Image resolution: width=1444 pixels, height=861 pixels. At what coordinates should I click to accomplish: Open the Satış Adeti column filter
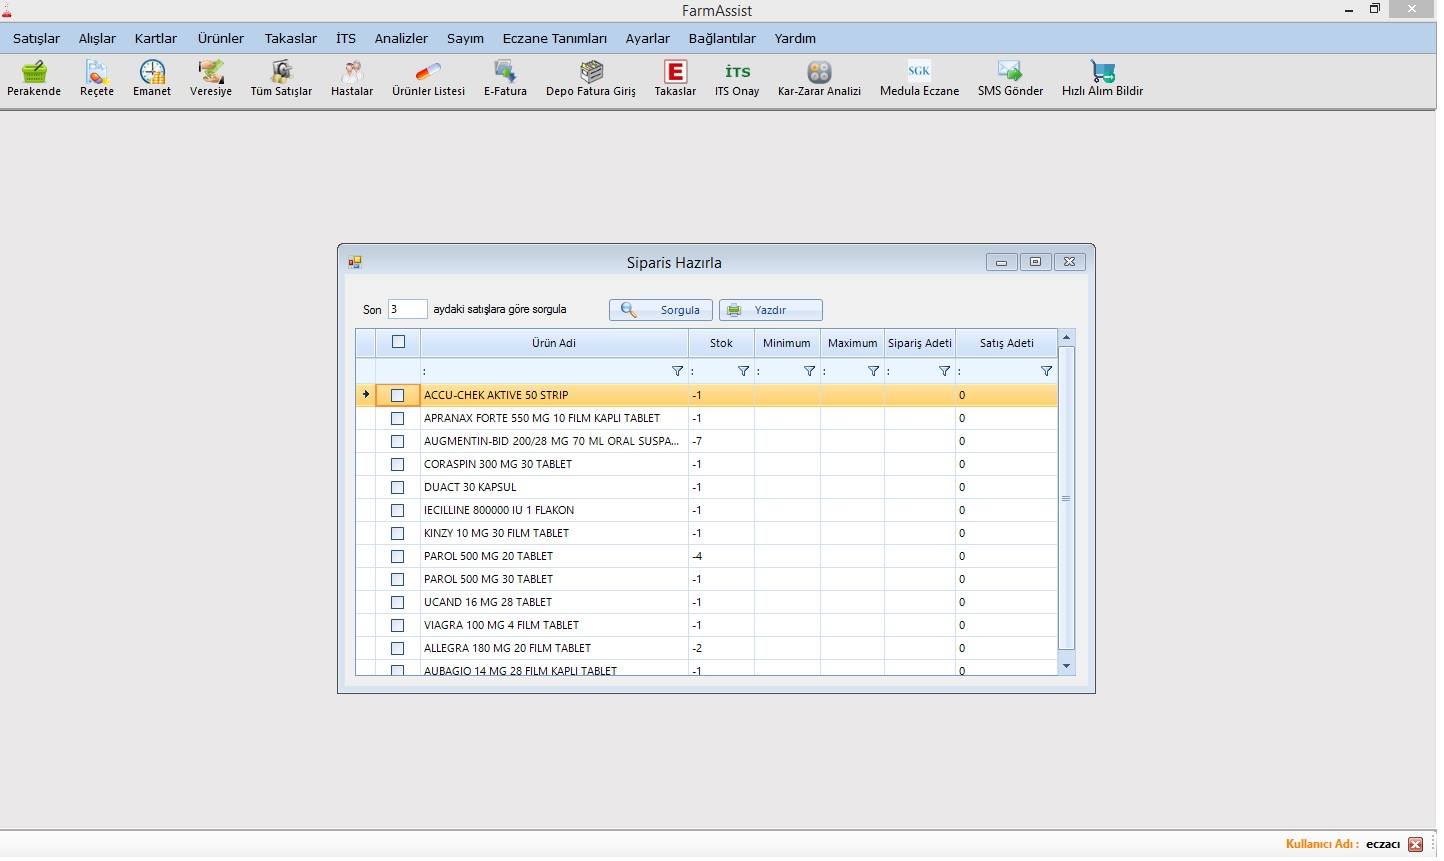(1046, 371)
